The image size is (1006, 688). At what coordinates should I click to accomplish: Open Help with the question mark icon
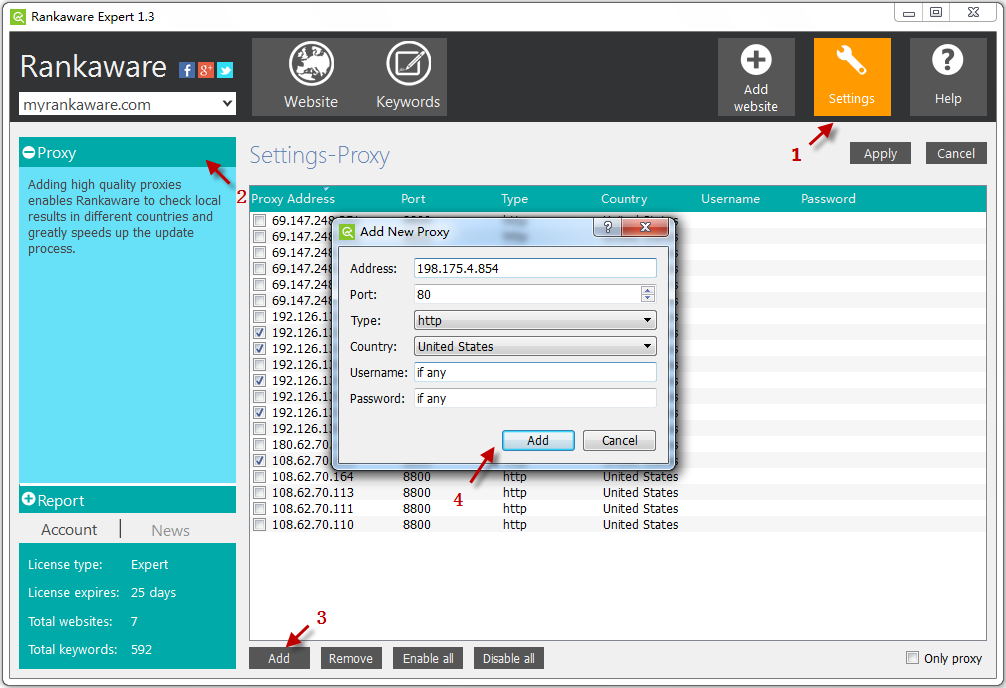tap(948, 76)
